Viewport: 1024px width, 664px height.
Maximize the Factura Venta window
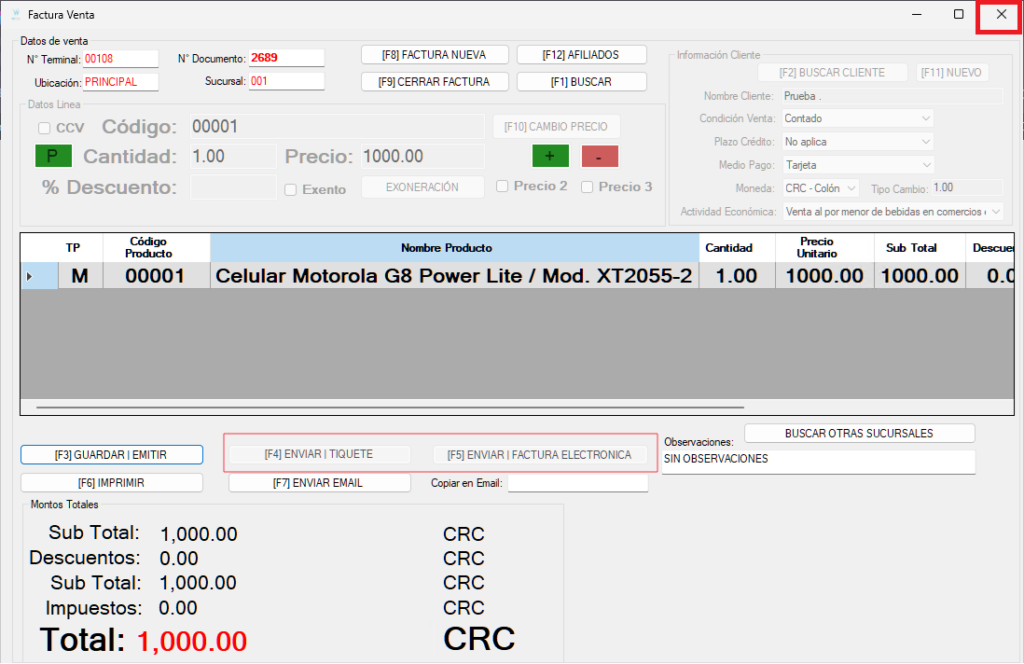pyautogui.click(x=958, y=14)
